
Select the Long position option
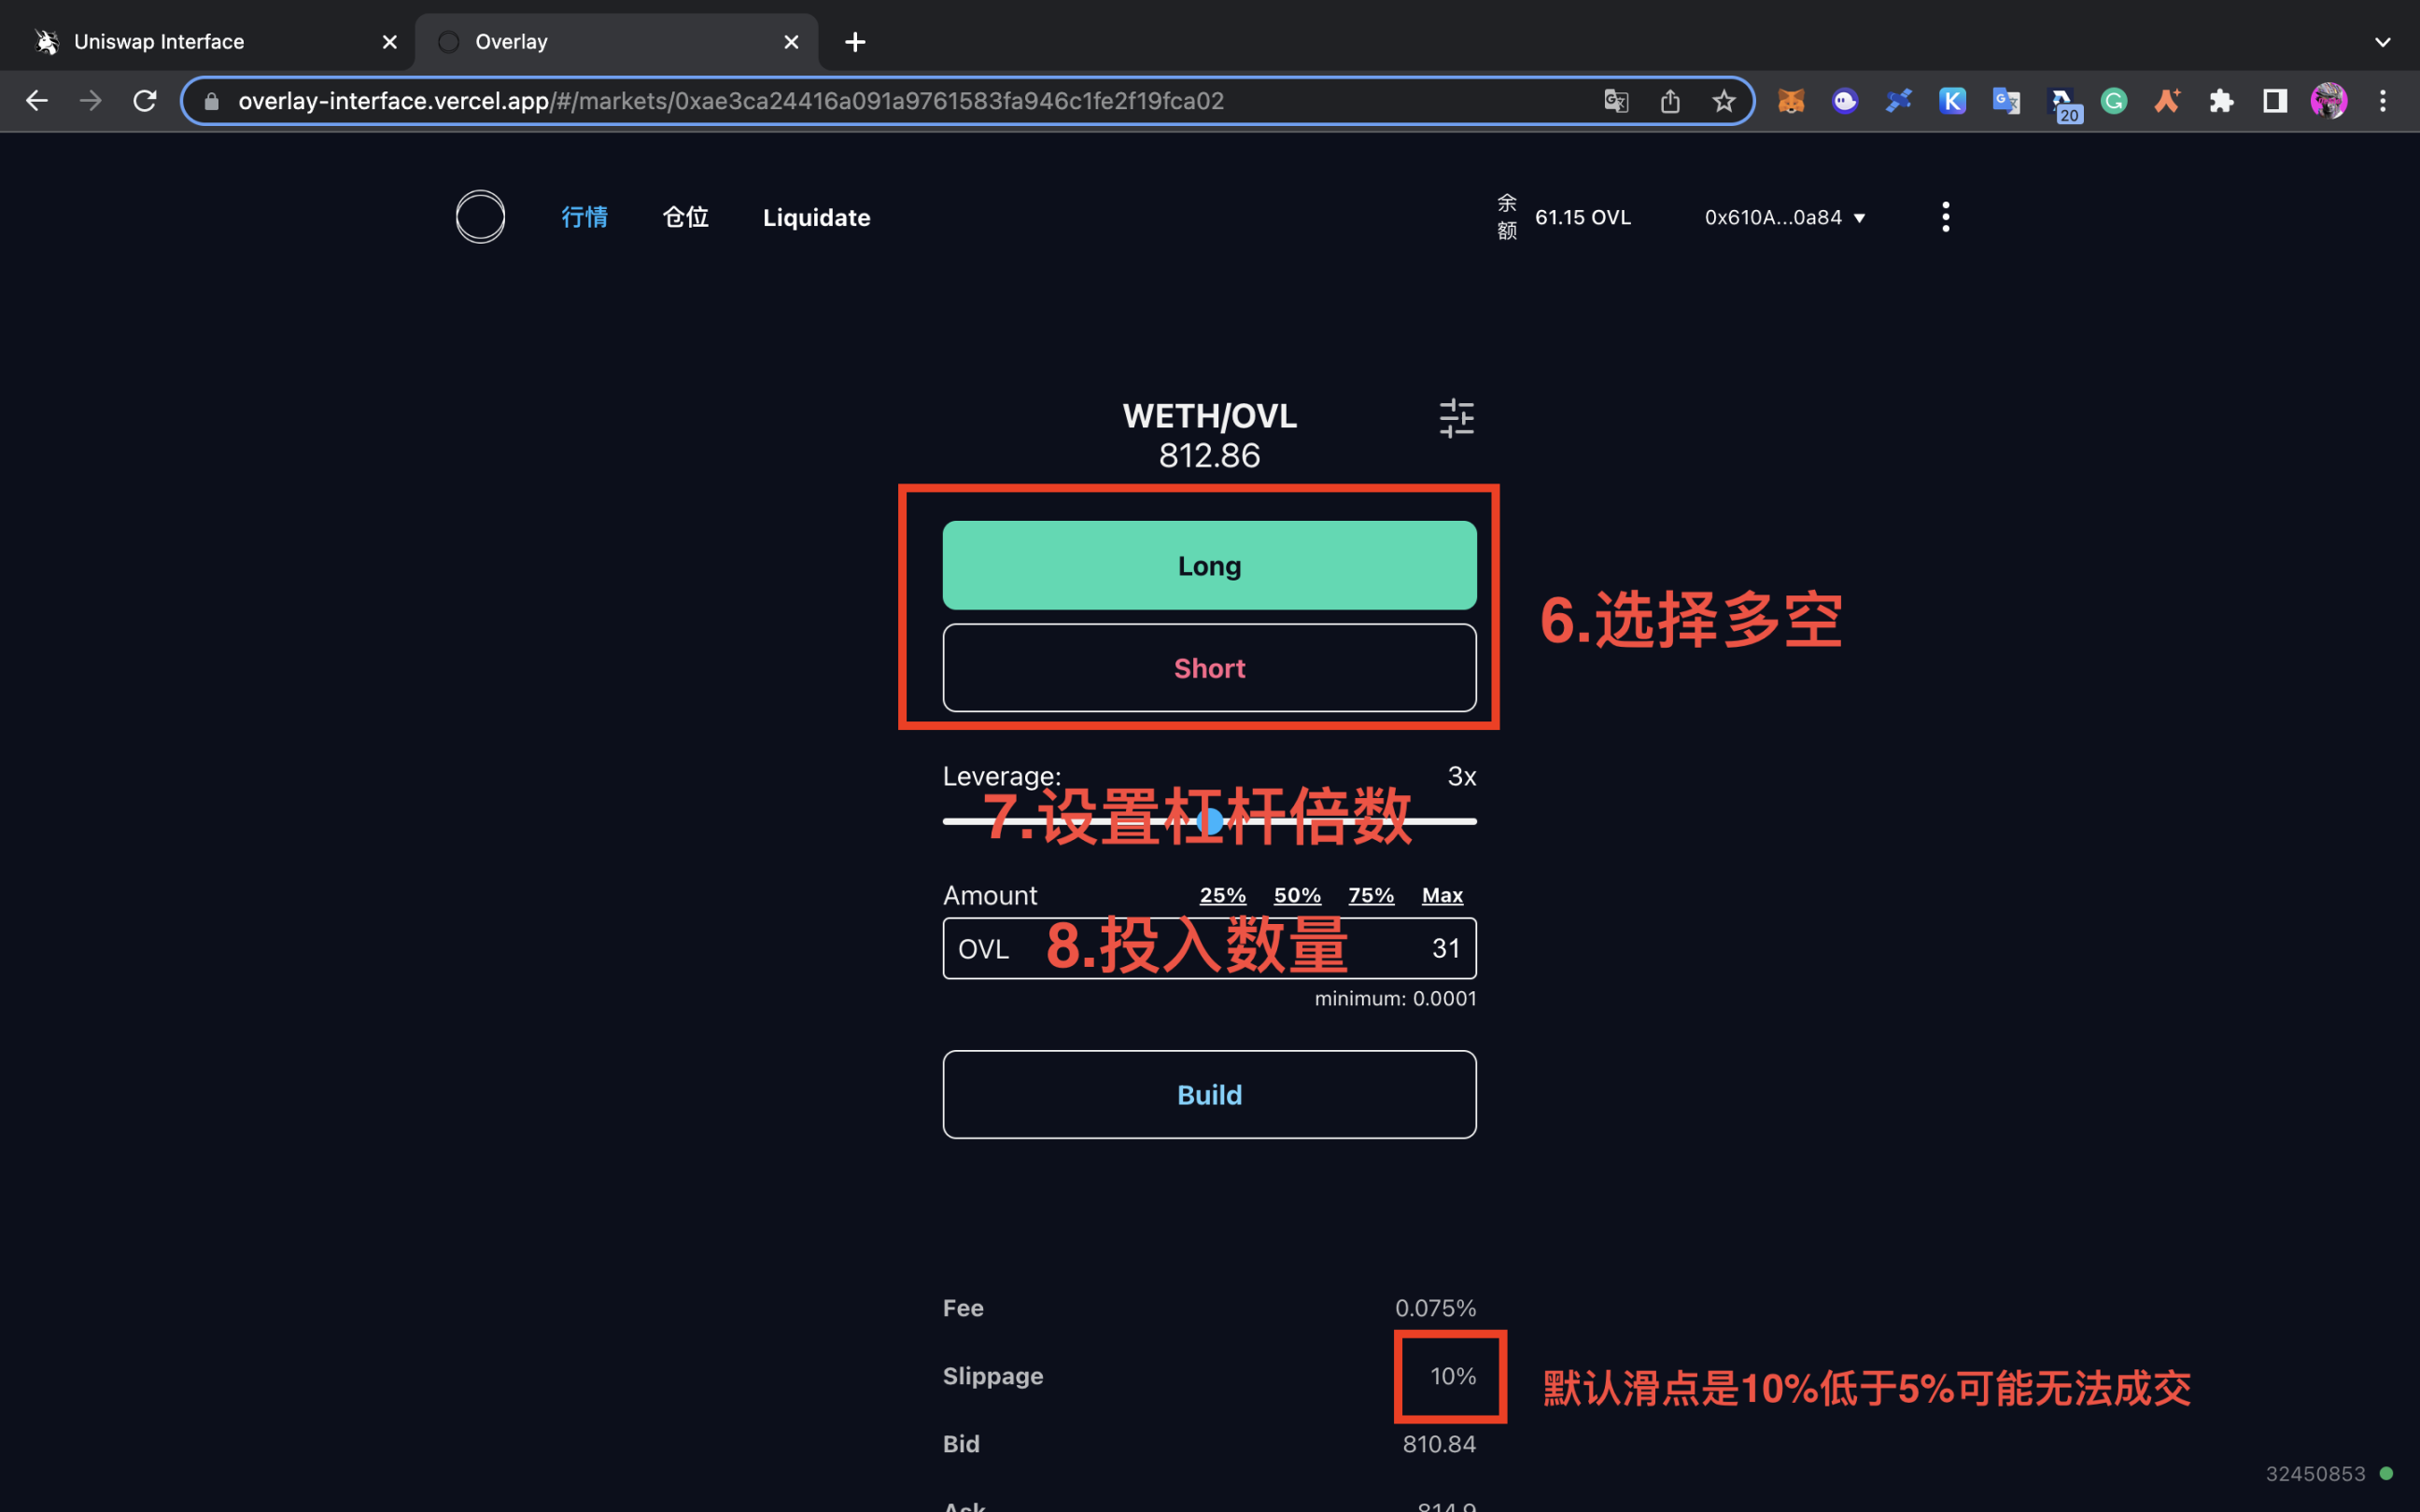point(1209,565)
